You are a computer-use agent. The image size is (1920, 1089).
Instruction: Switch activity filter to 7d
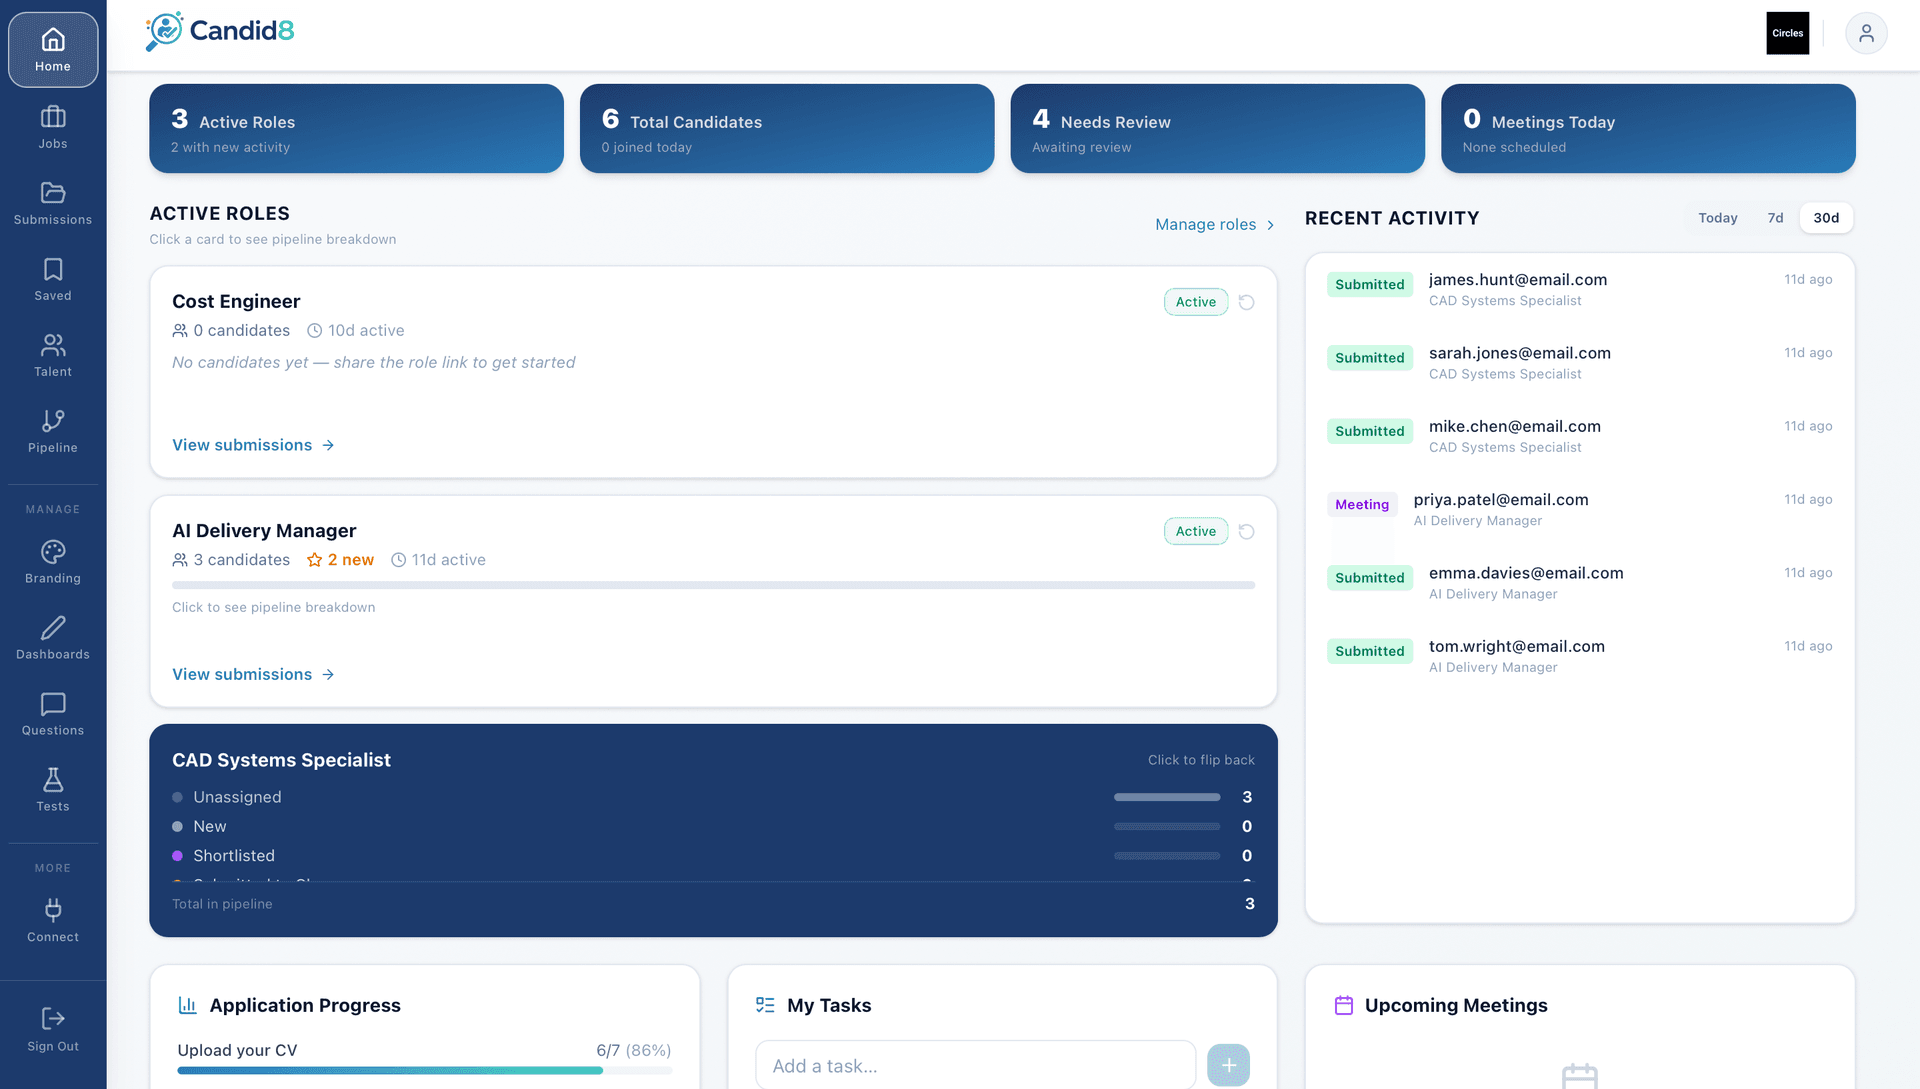pos(1775,218)
